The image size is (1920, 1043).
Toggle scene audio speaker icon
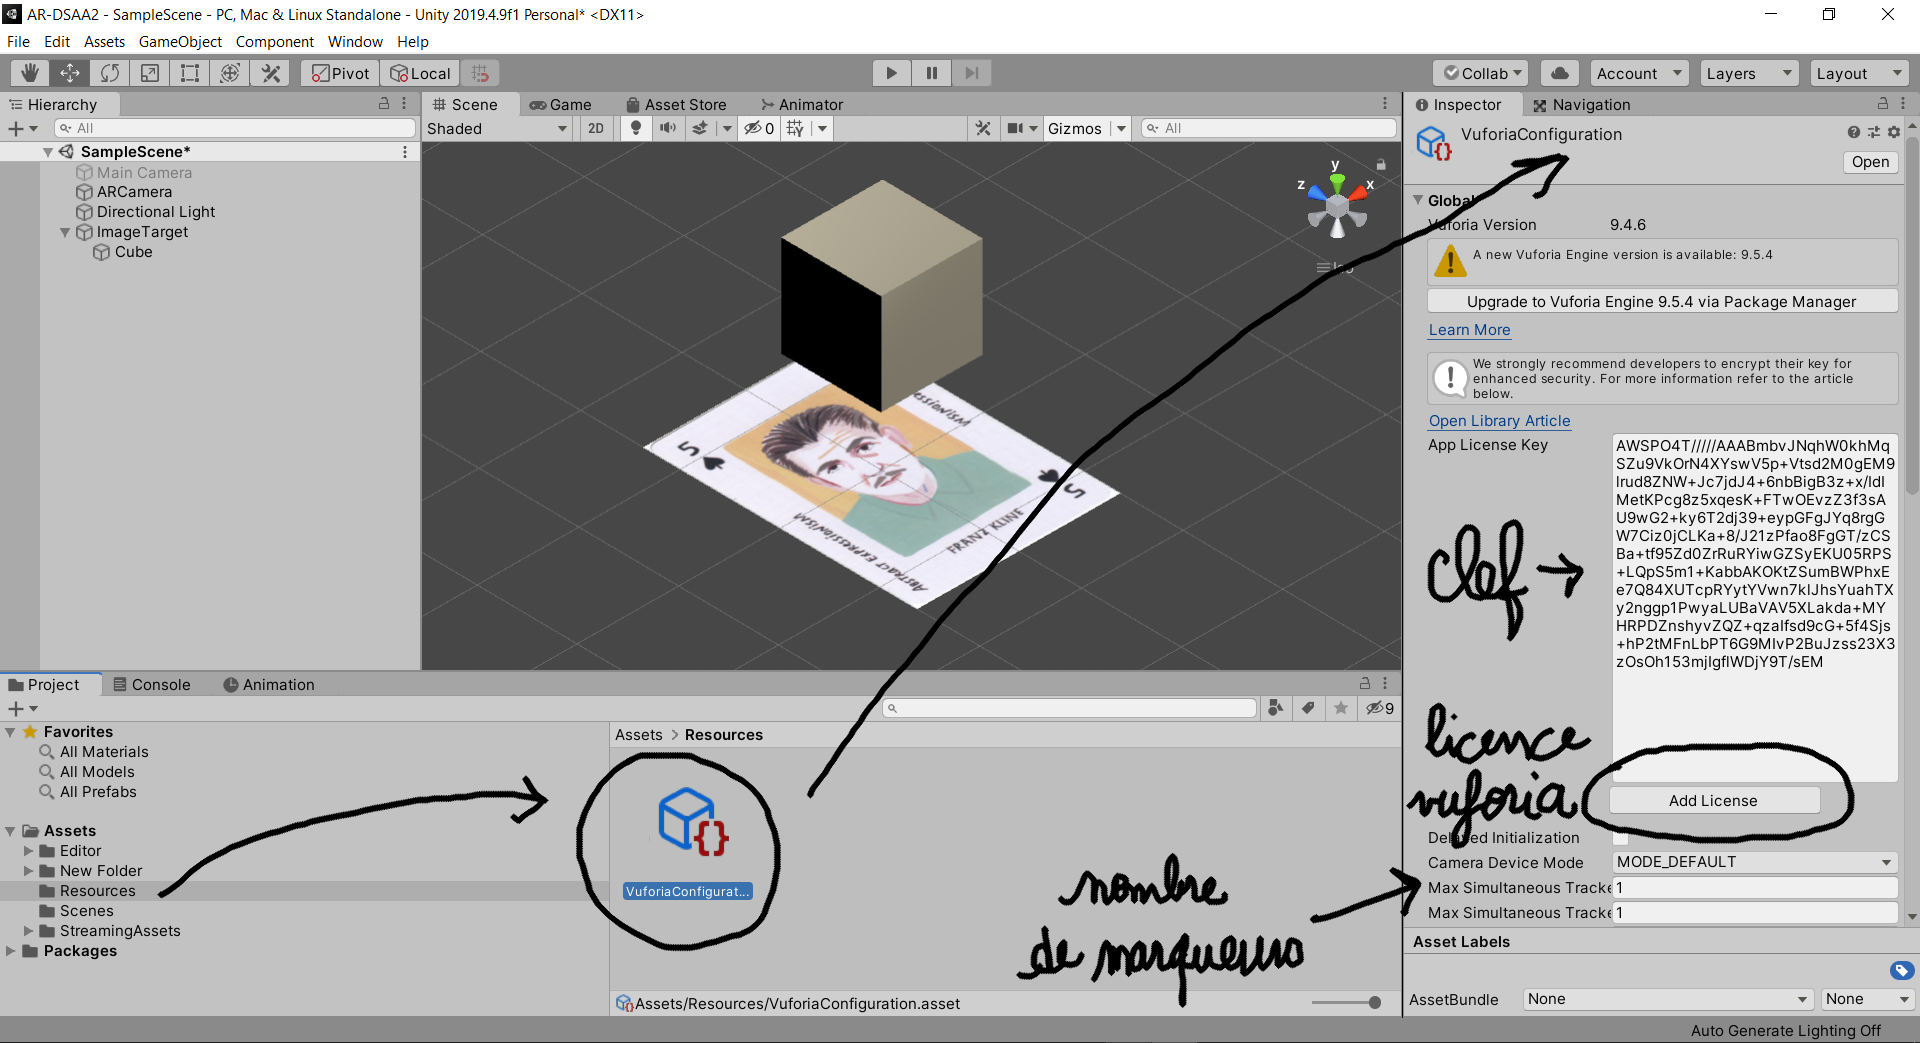pos(667,128)
